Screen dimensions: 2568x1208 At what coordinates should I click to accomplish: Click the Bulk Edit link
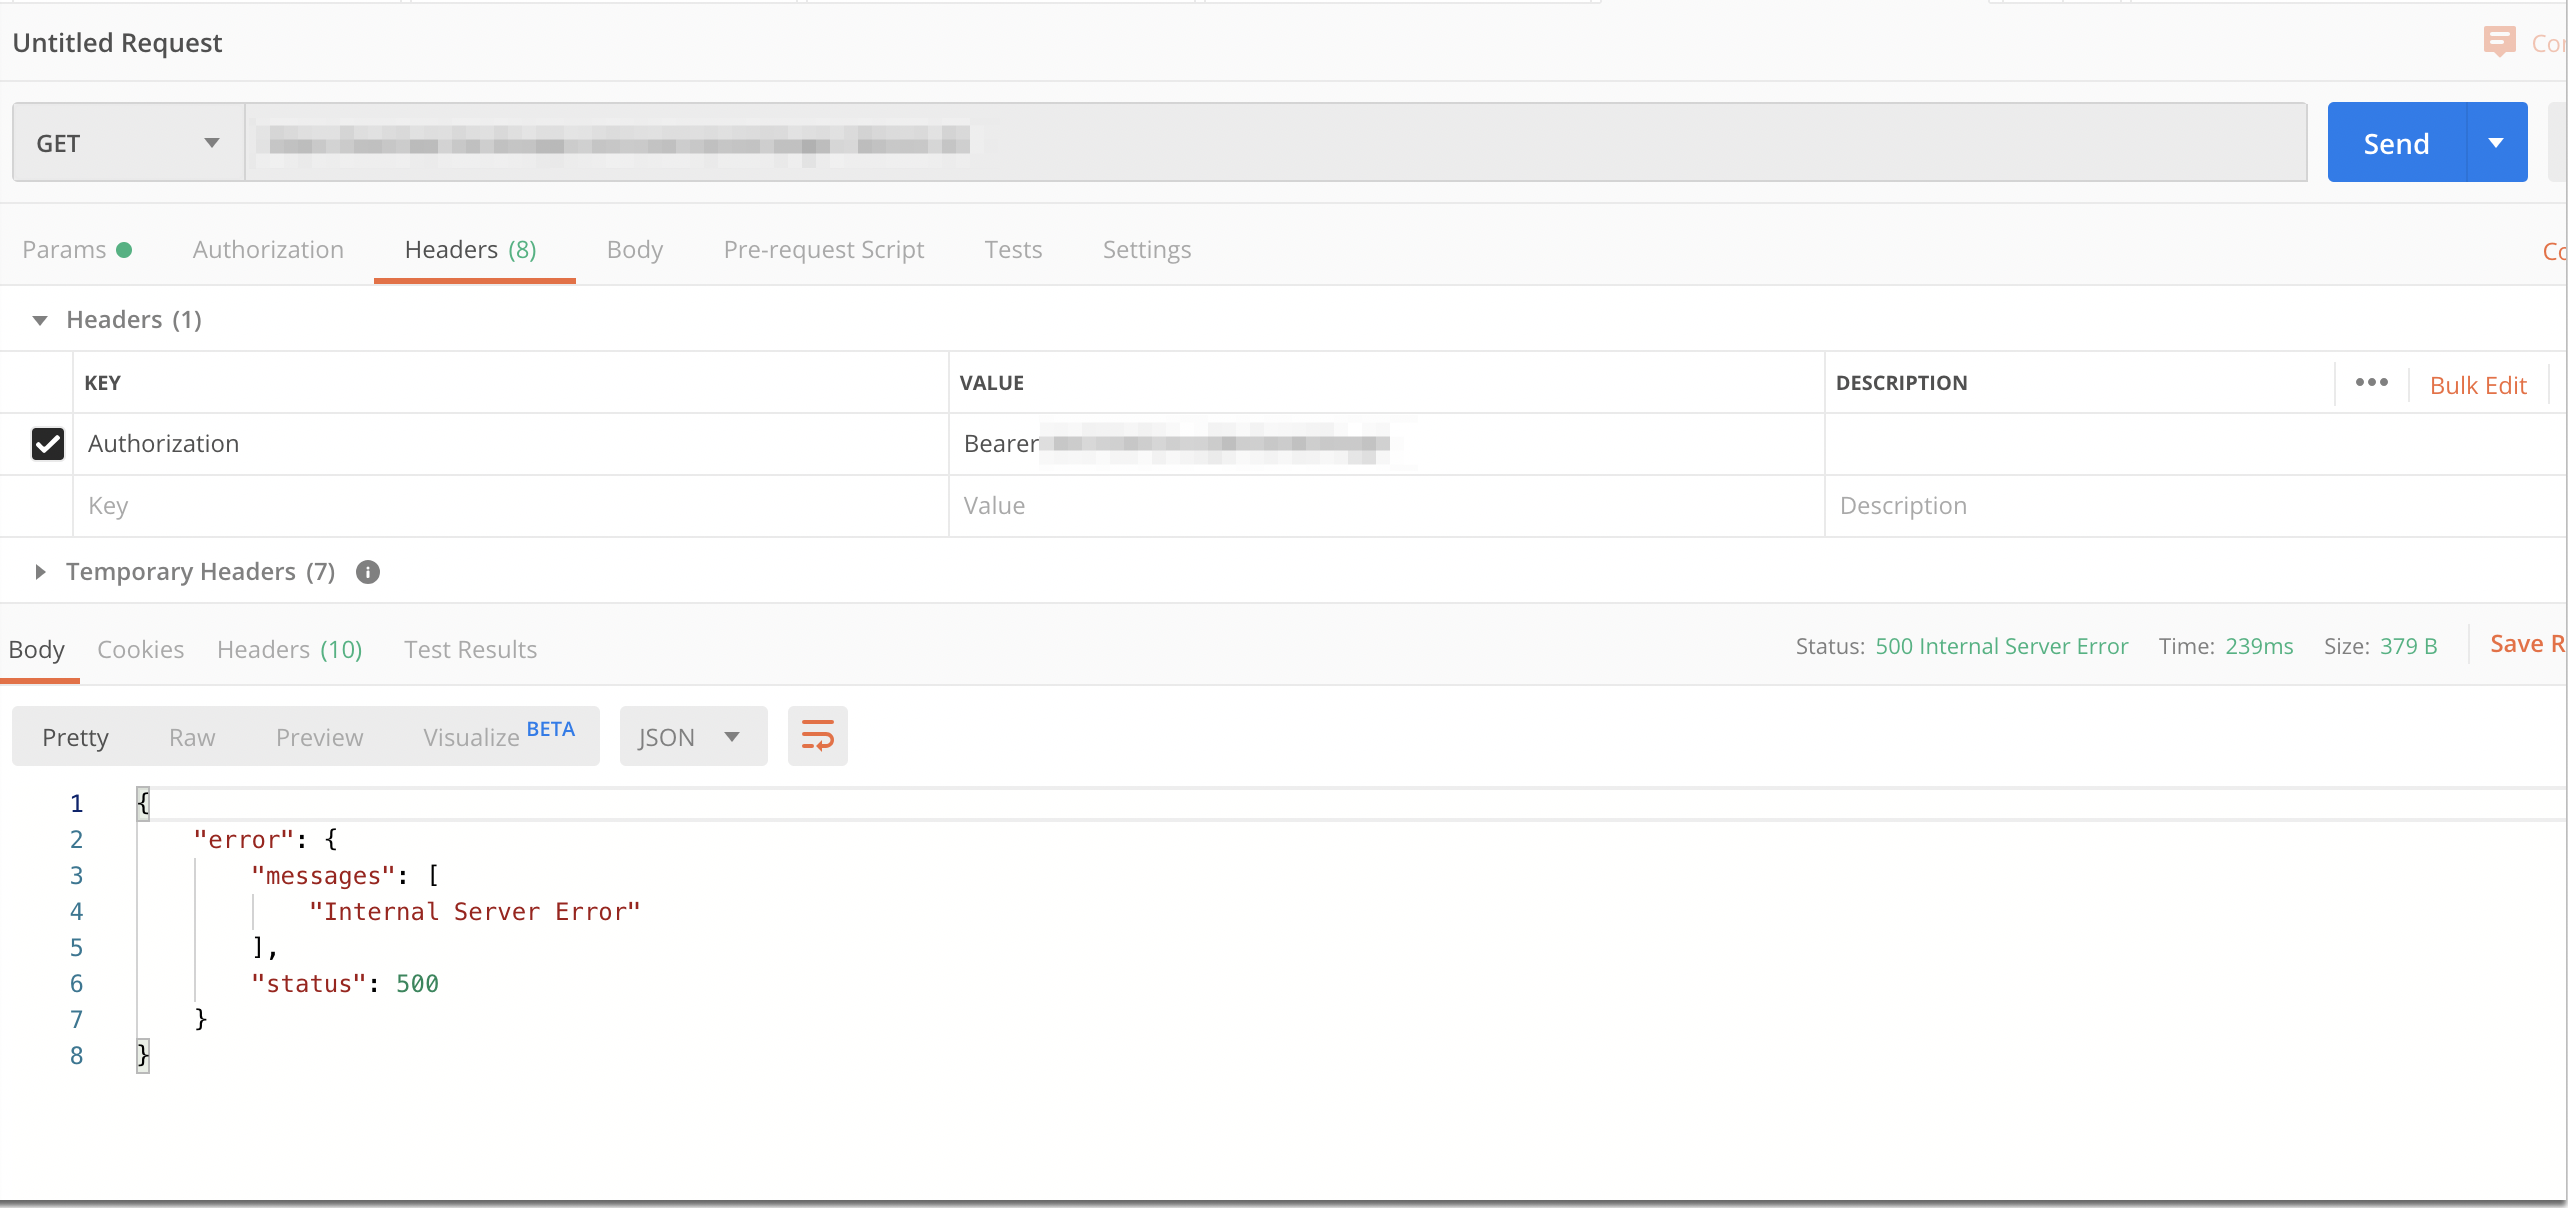click(x=2477, y=385)
